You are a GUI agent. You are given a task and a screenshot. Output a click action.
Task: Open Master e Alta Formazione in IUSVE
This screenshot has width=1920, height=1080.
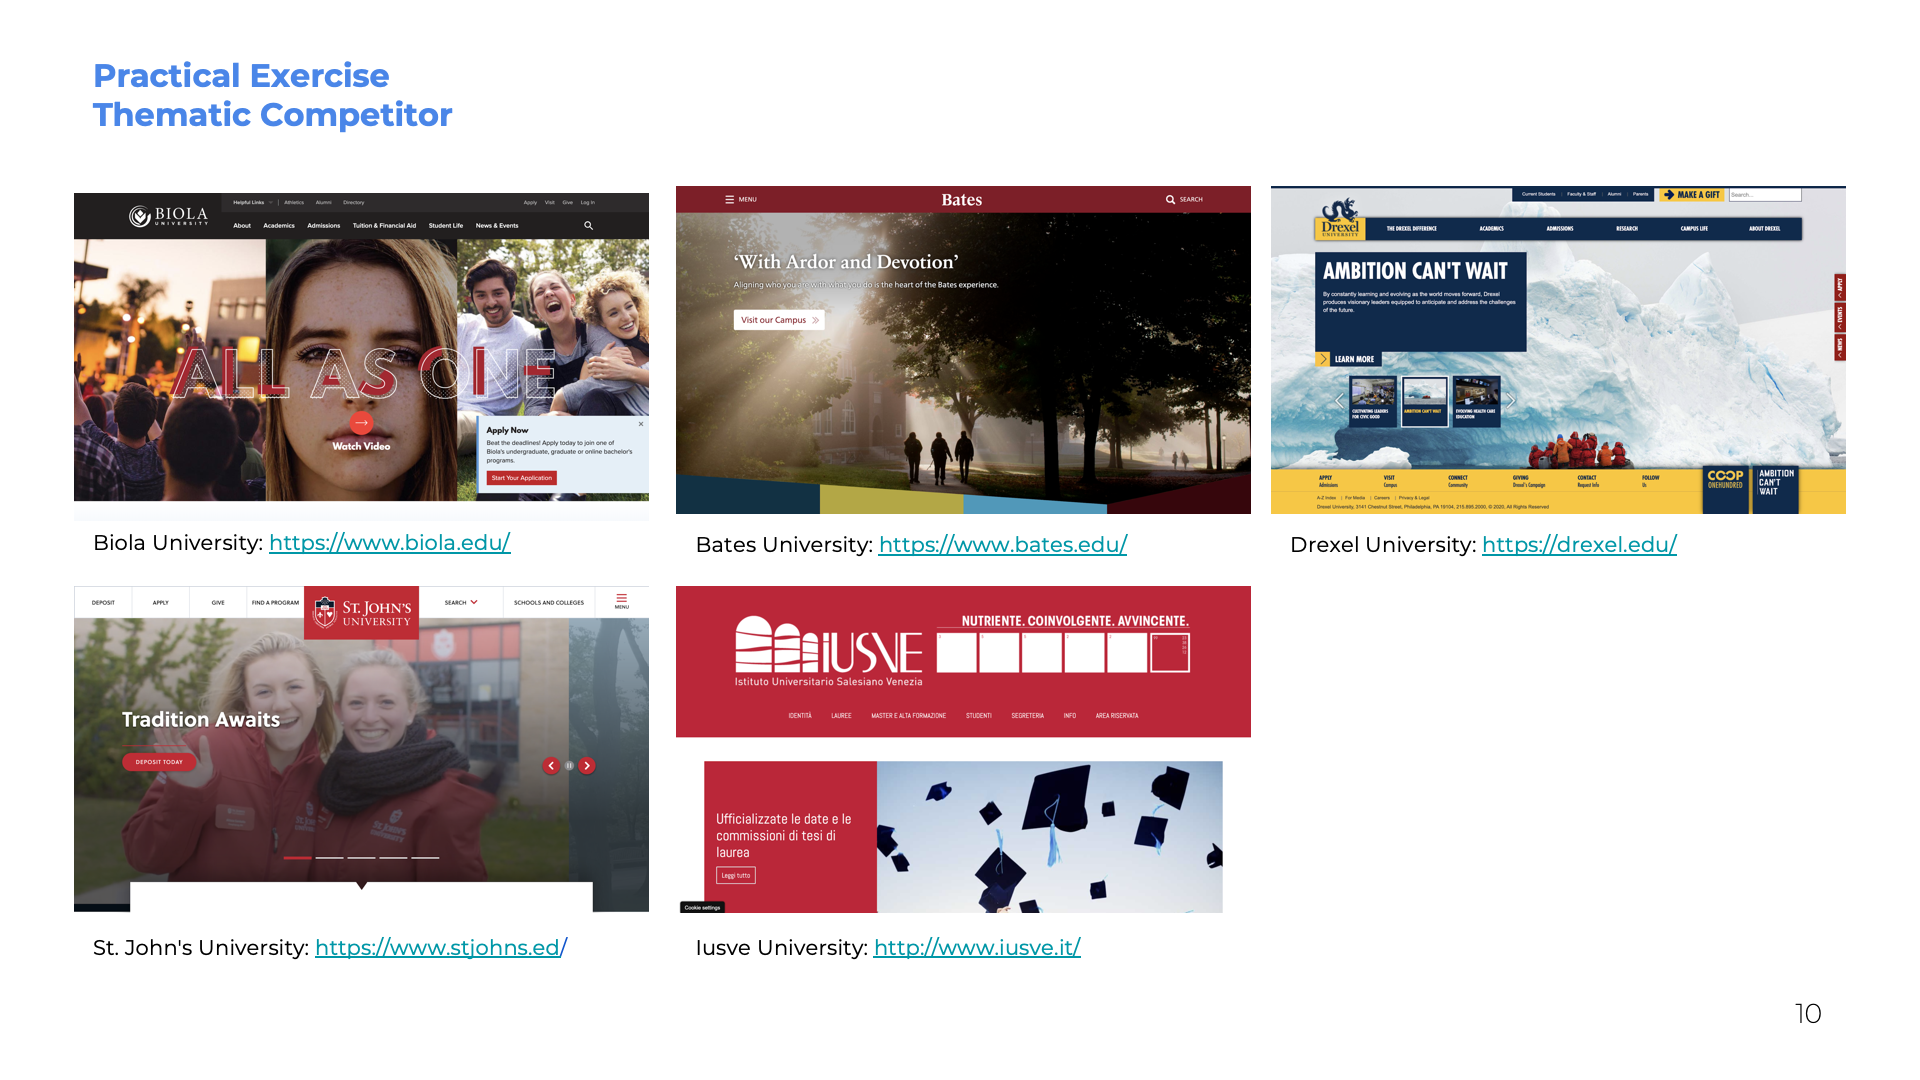(x=908, y=716)
